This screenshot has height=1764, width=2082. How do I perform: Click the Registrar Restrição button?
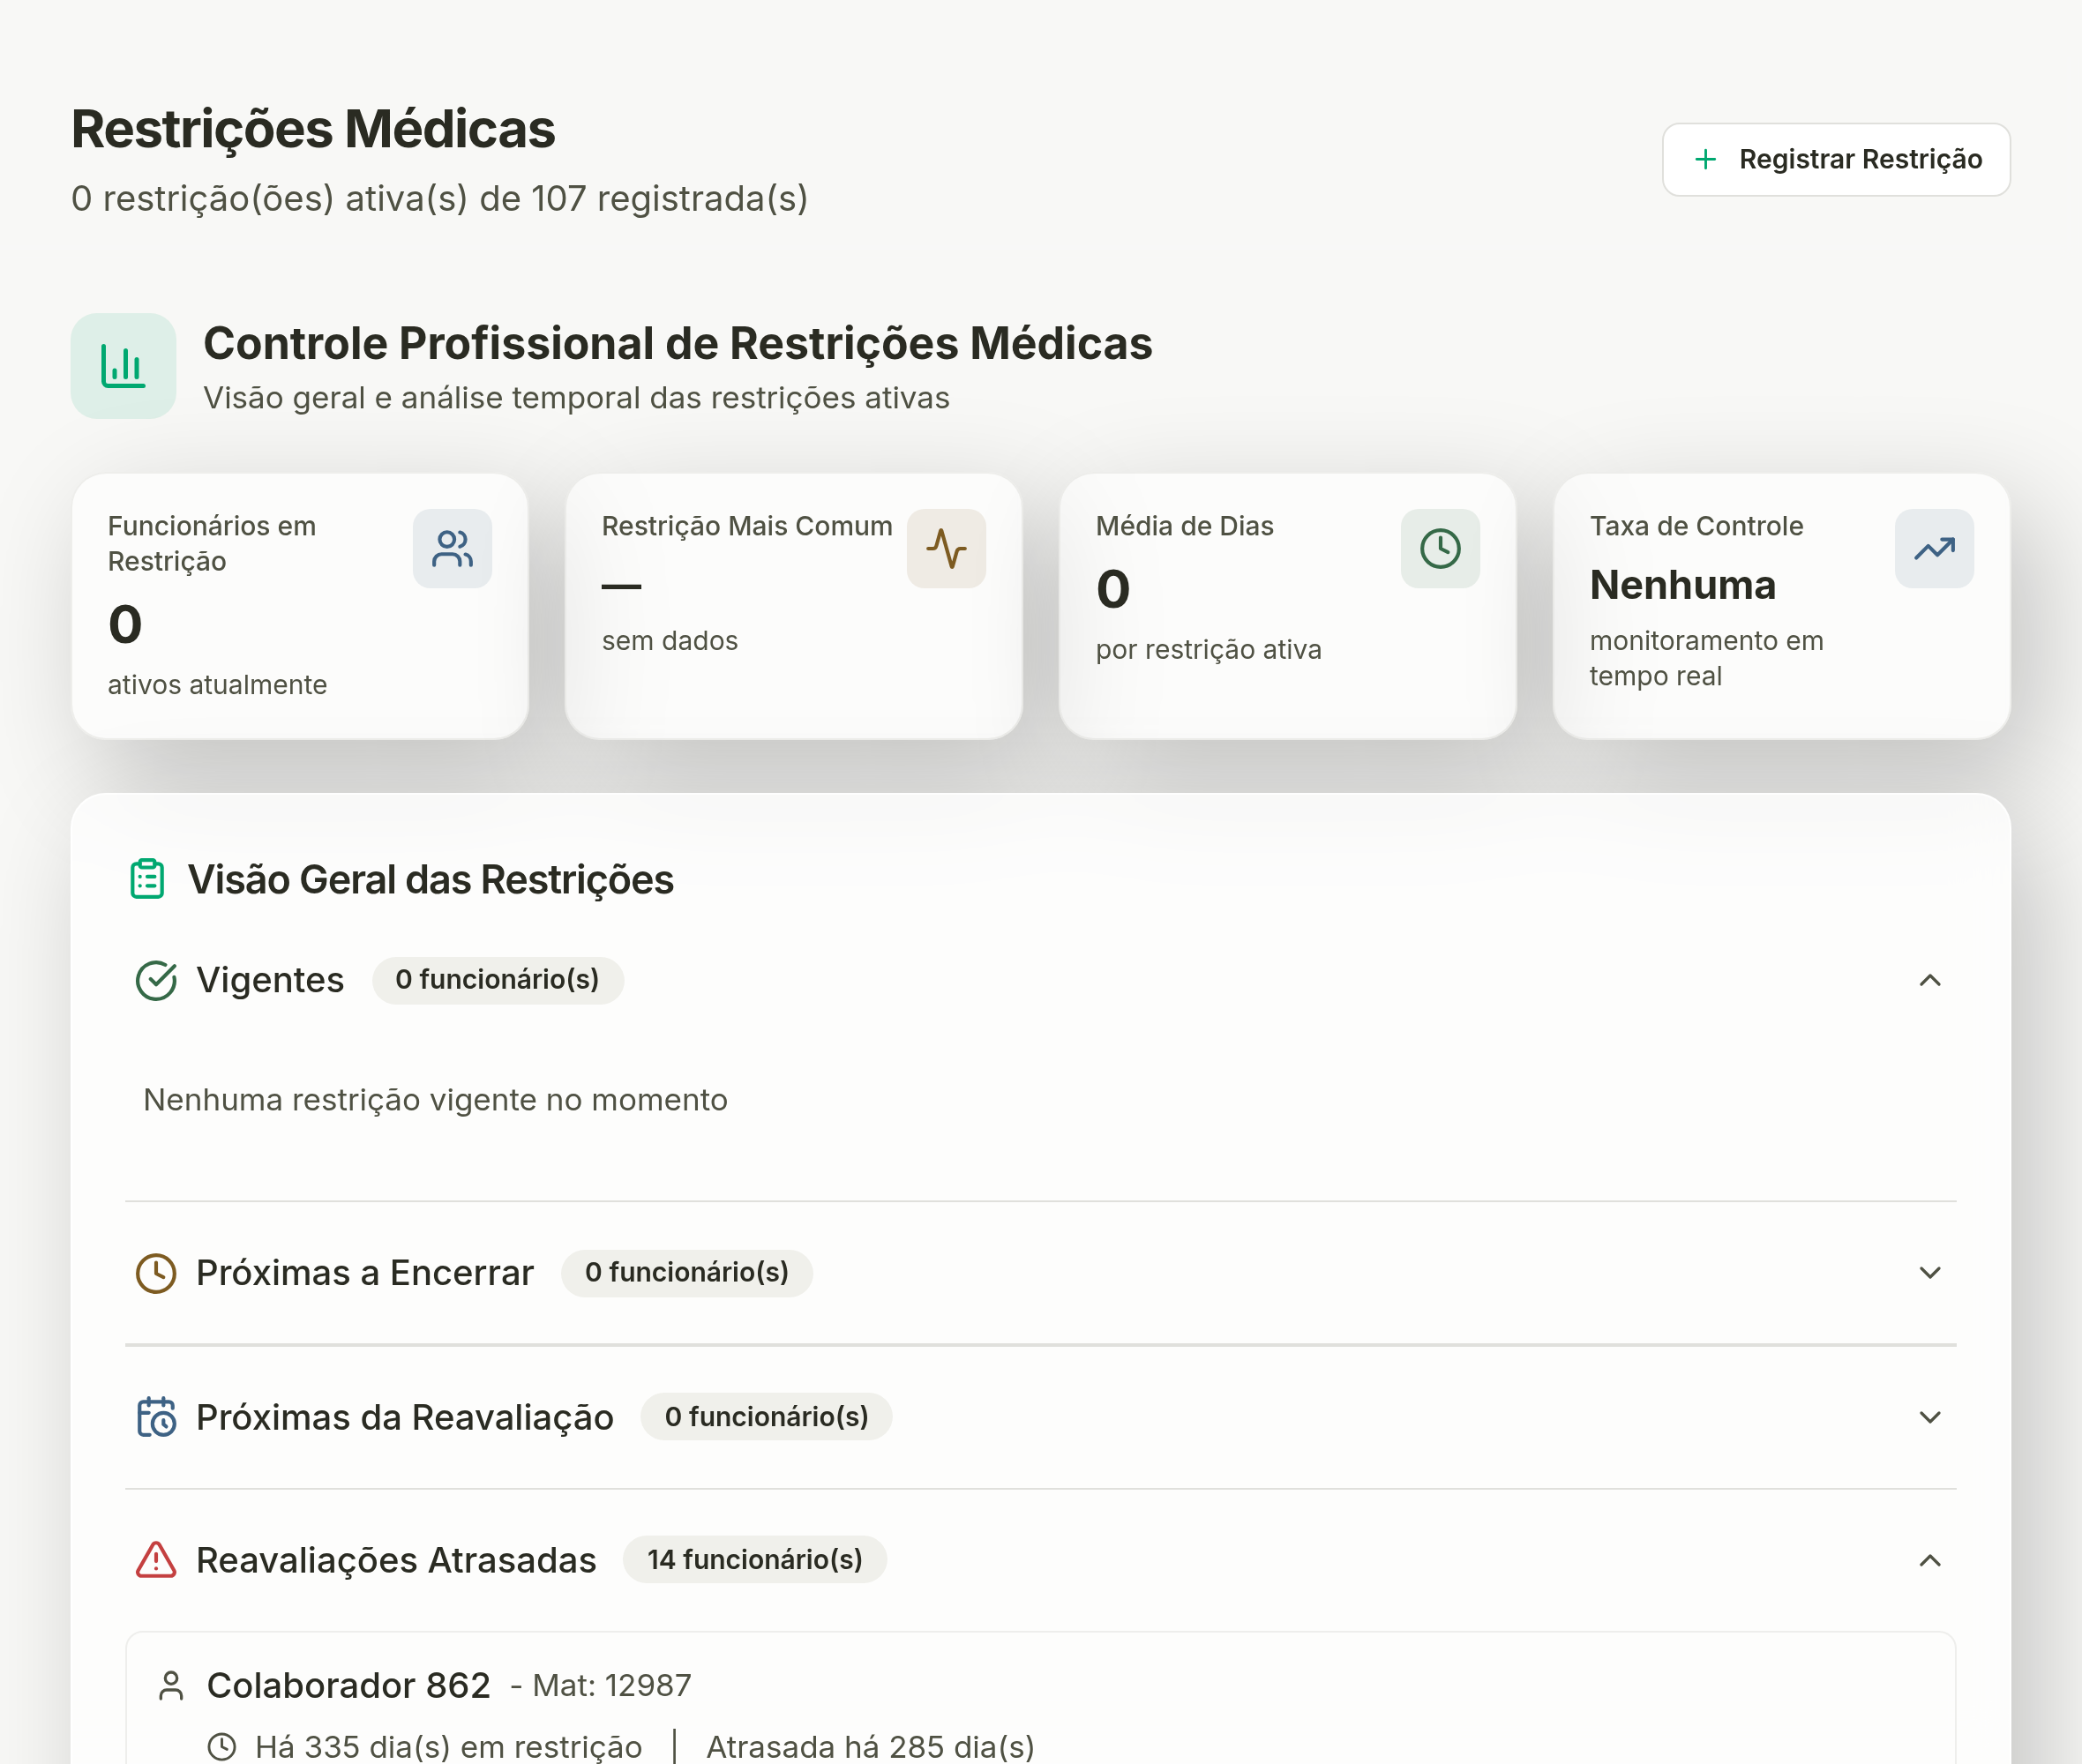1835,159
